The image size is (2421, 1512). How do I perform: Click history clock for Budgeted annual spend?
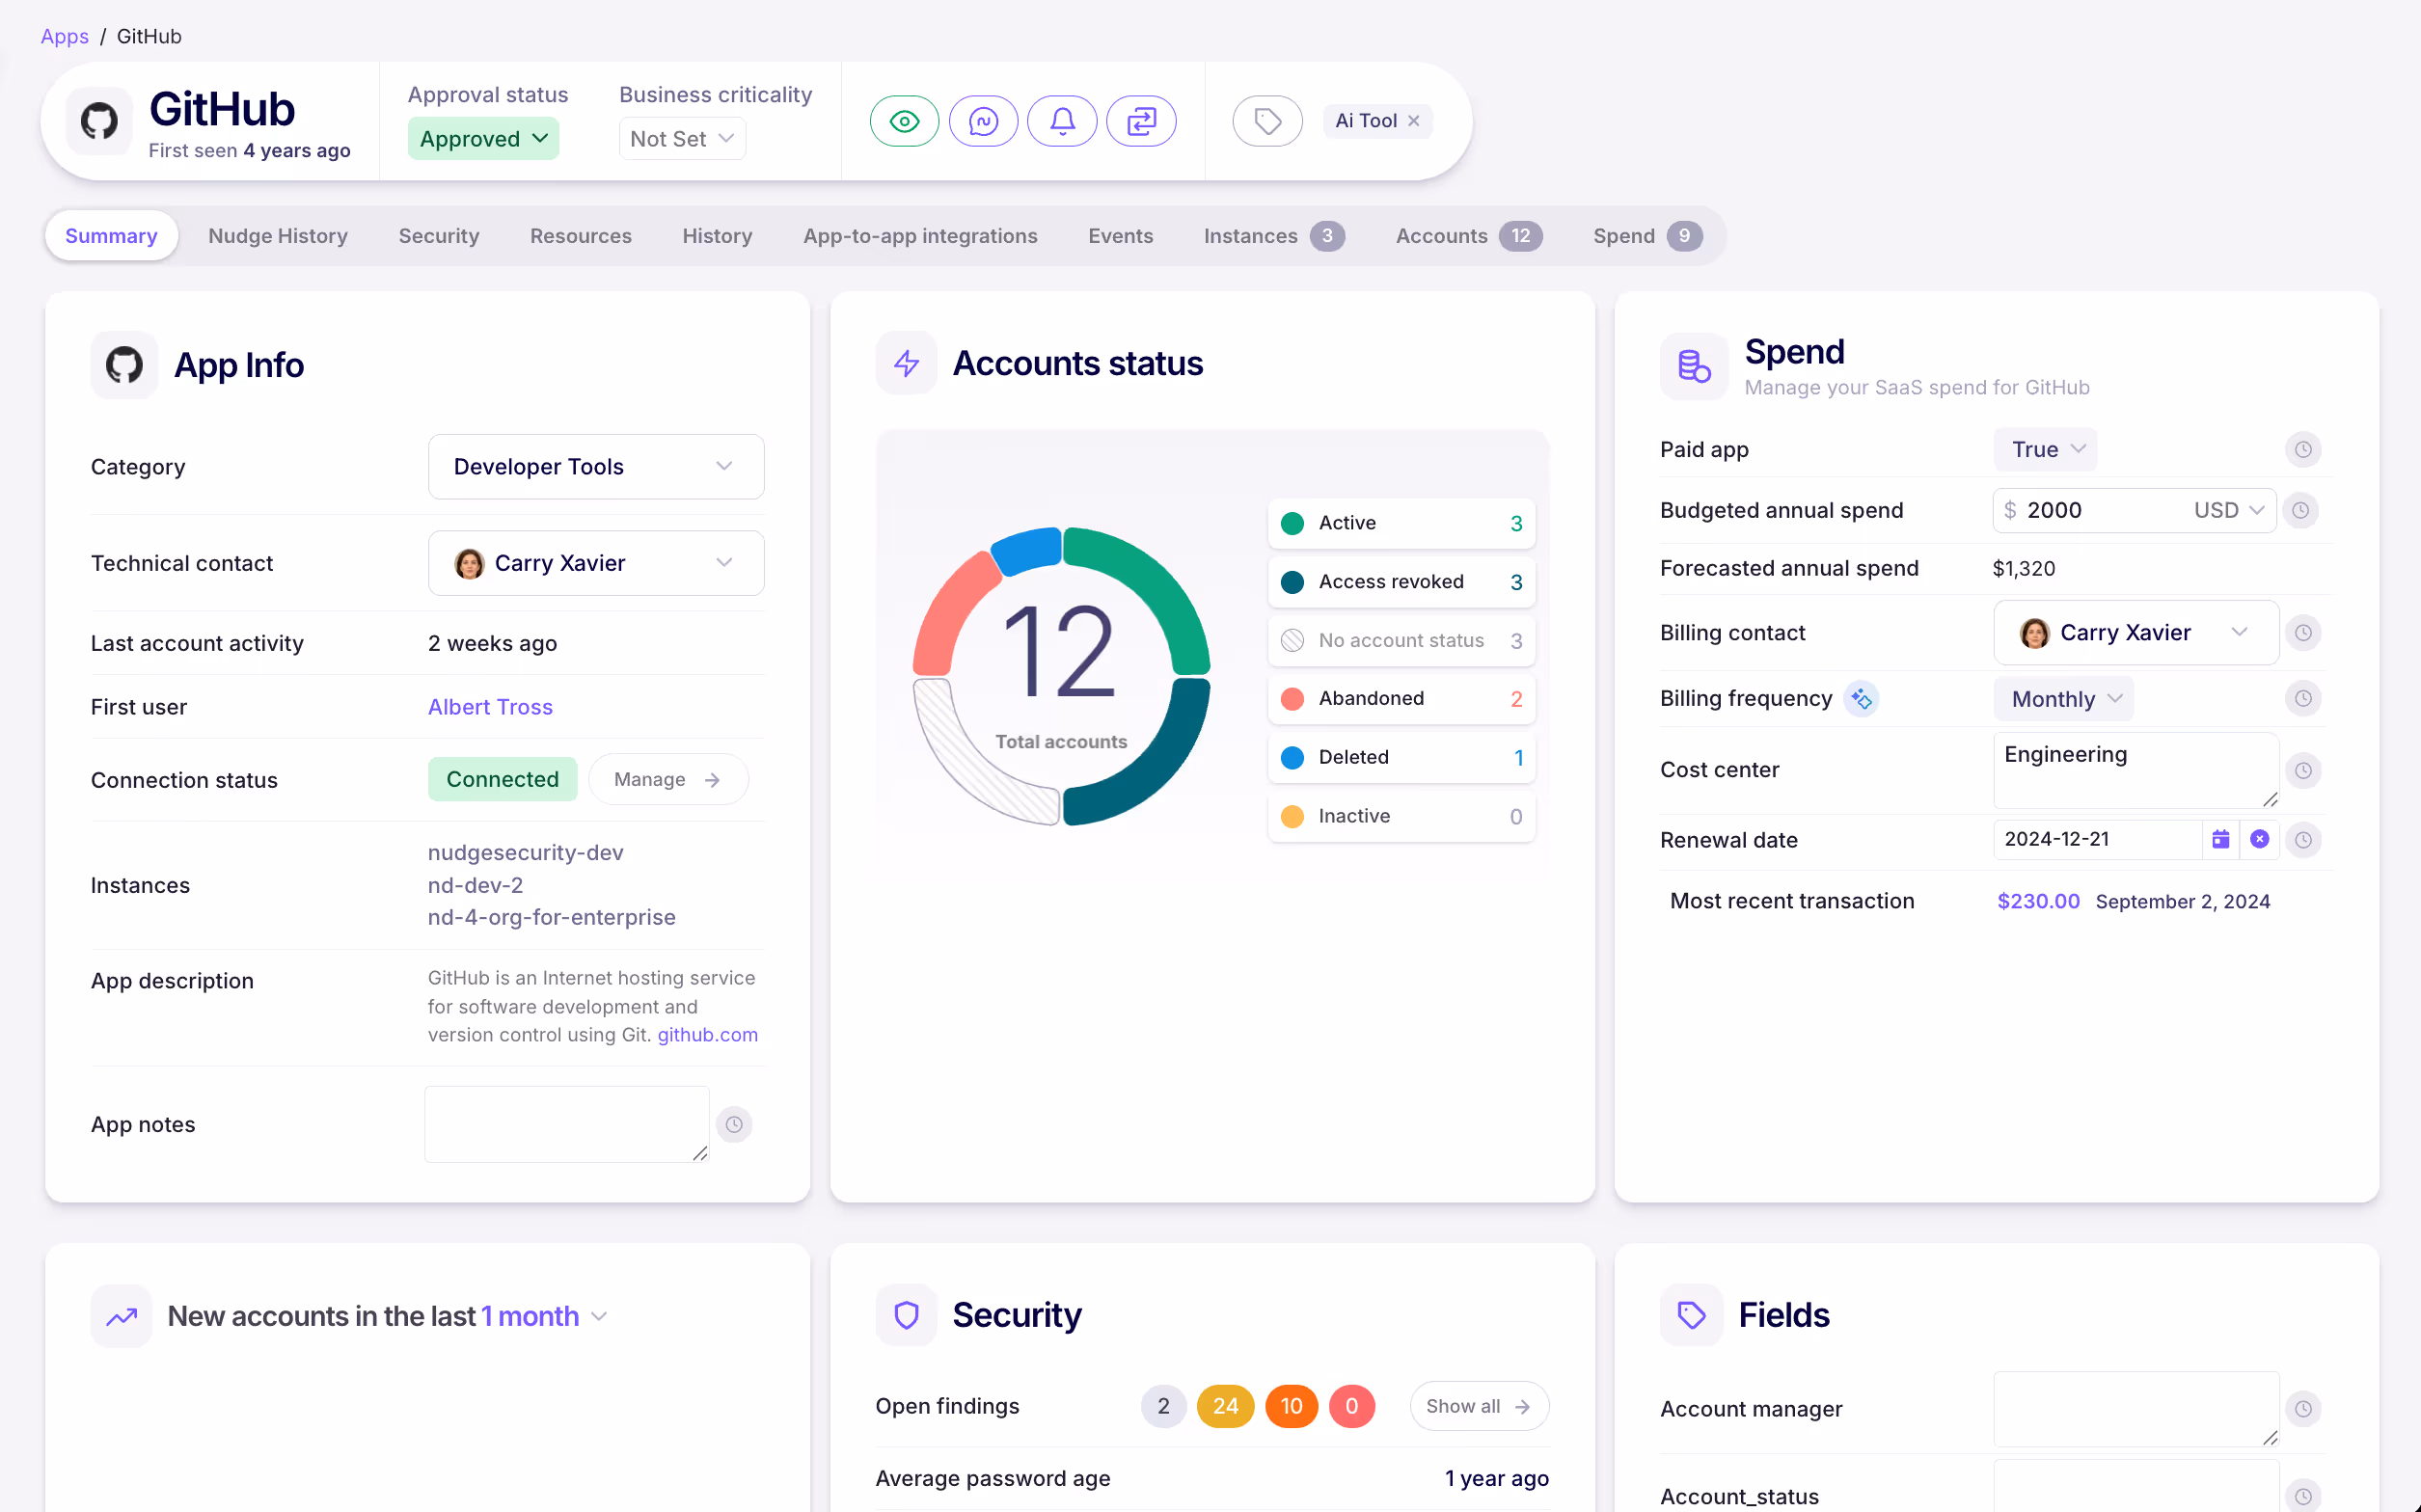[2300, 511]
